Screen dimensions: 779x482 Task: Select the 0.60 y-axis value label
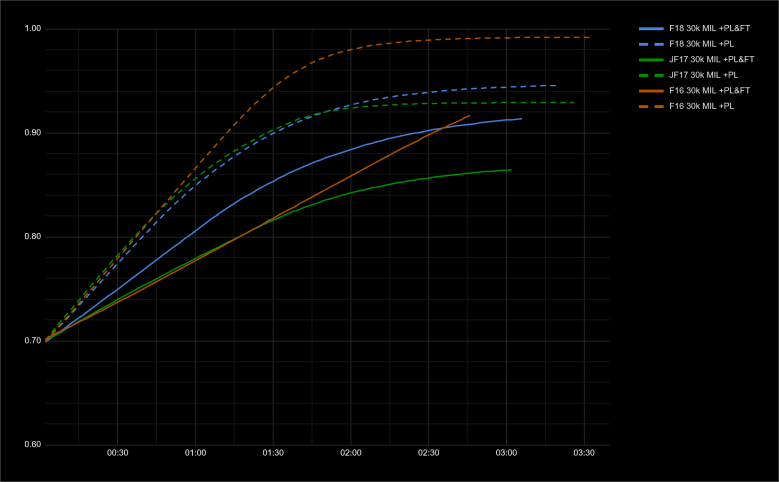pos(33,444)
